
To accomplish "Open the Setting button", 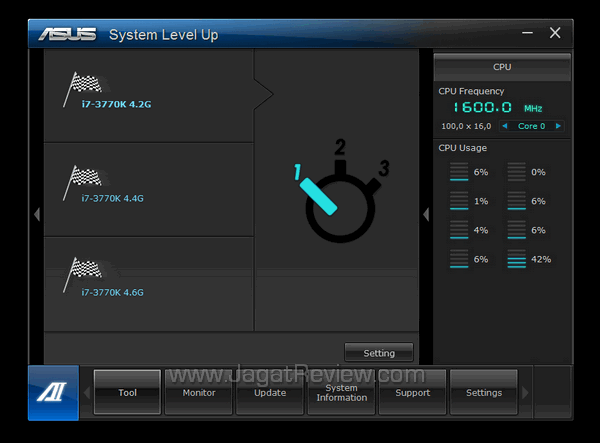I will [x=379, y=353].
